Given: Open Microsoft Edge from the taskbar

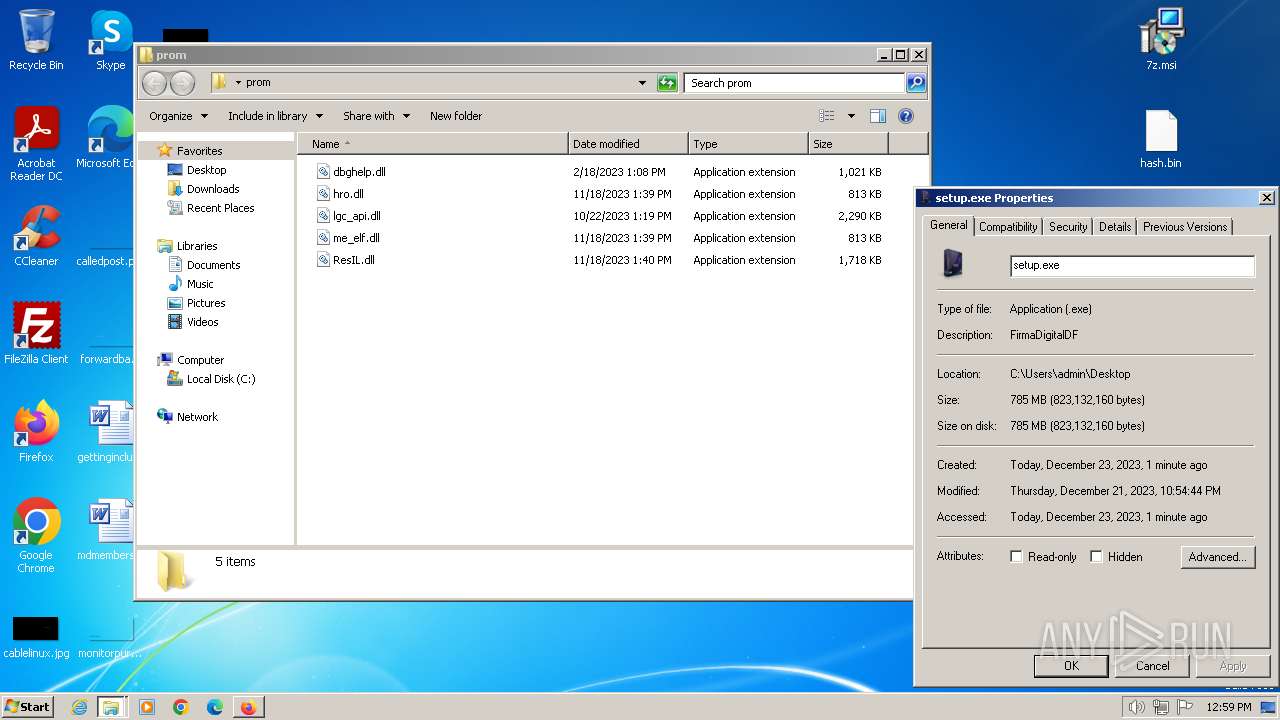Looking at the screenshot, I should tap(215, 707).
